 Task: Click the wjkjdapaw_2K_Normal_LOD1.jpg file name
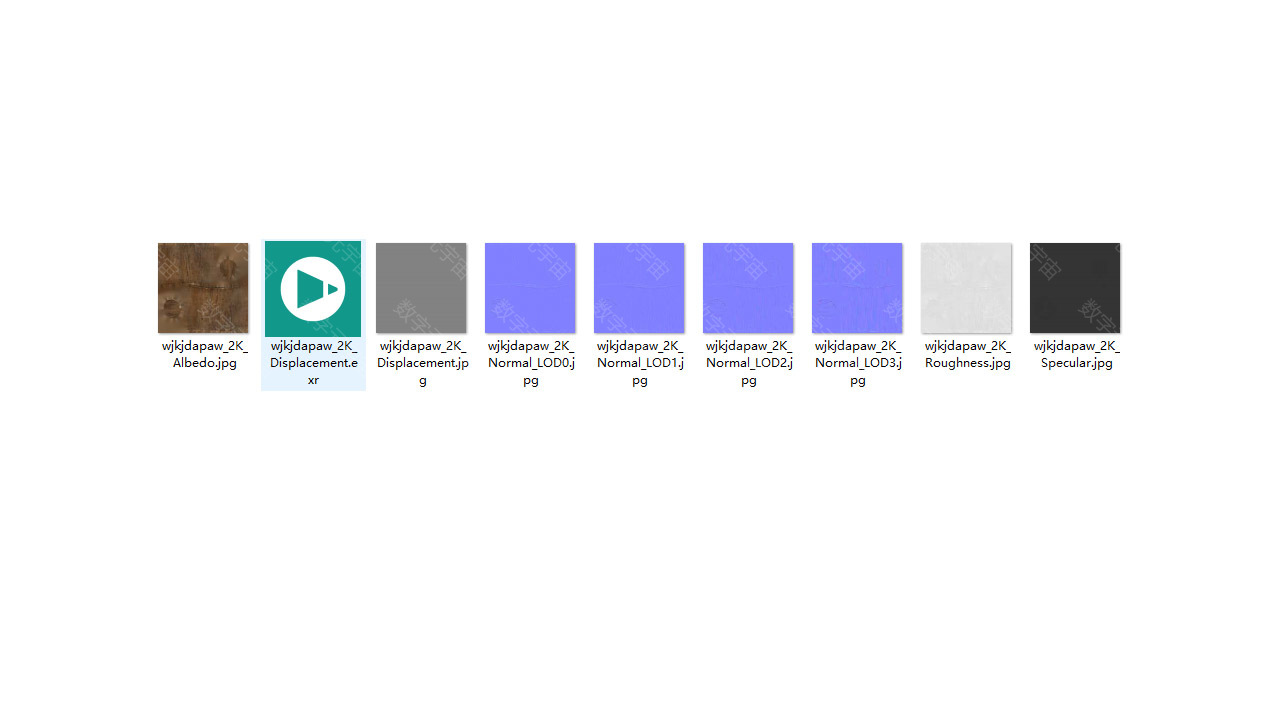(640, 363)
